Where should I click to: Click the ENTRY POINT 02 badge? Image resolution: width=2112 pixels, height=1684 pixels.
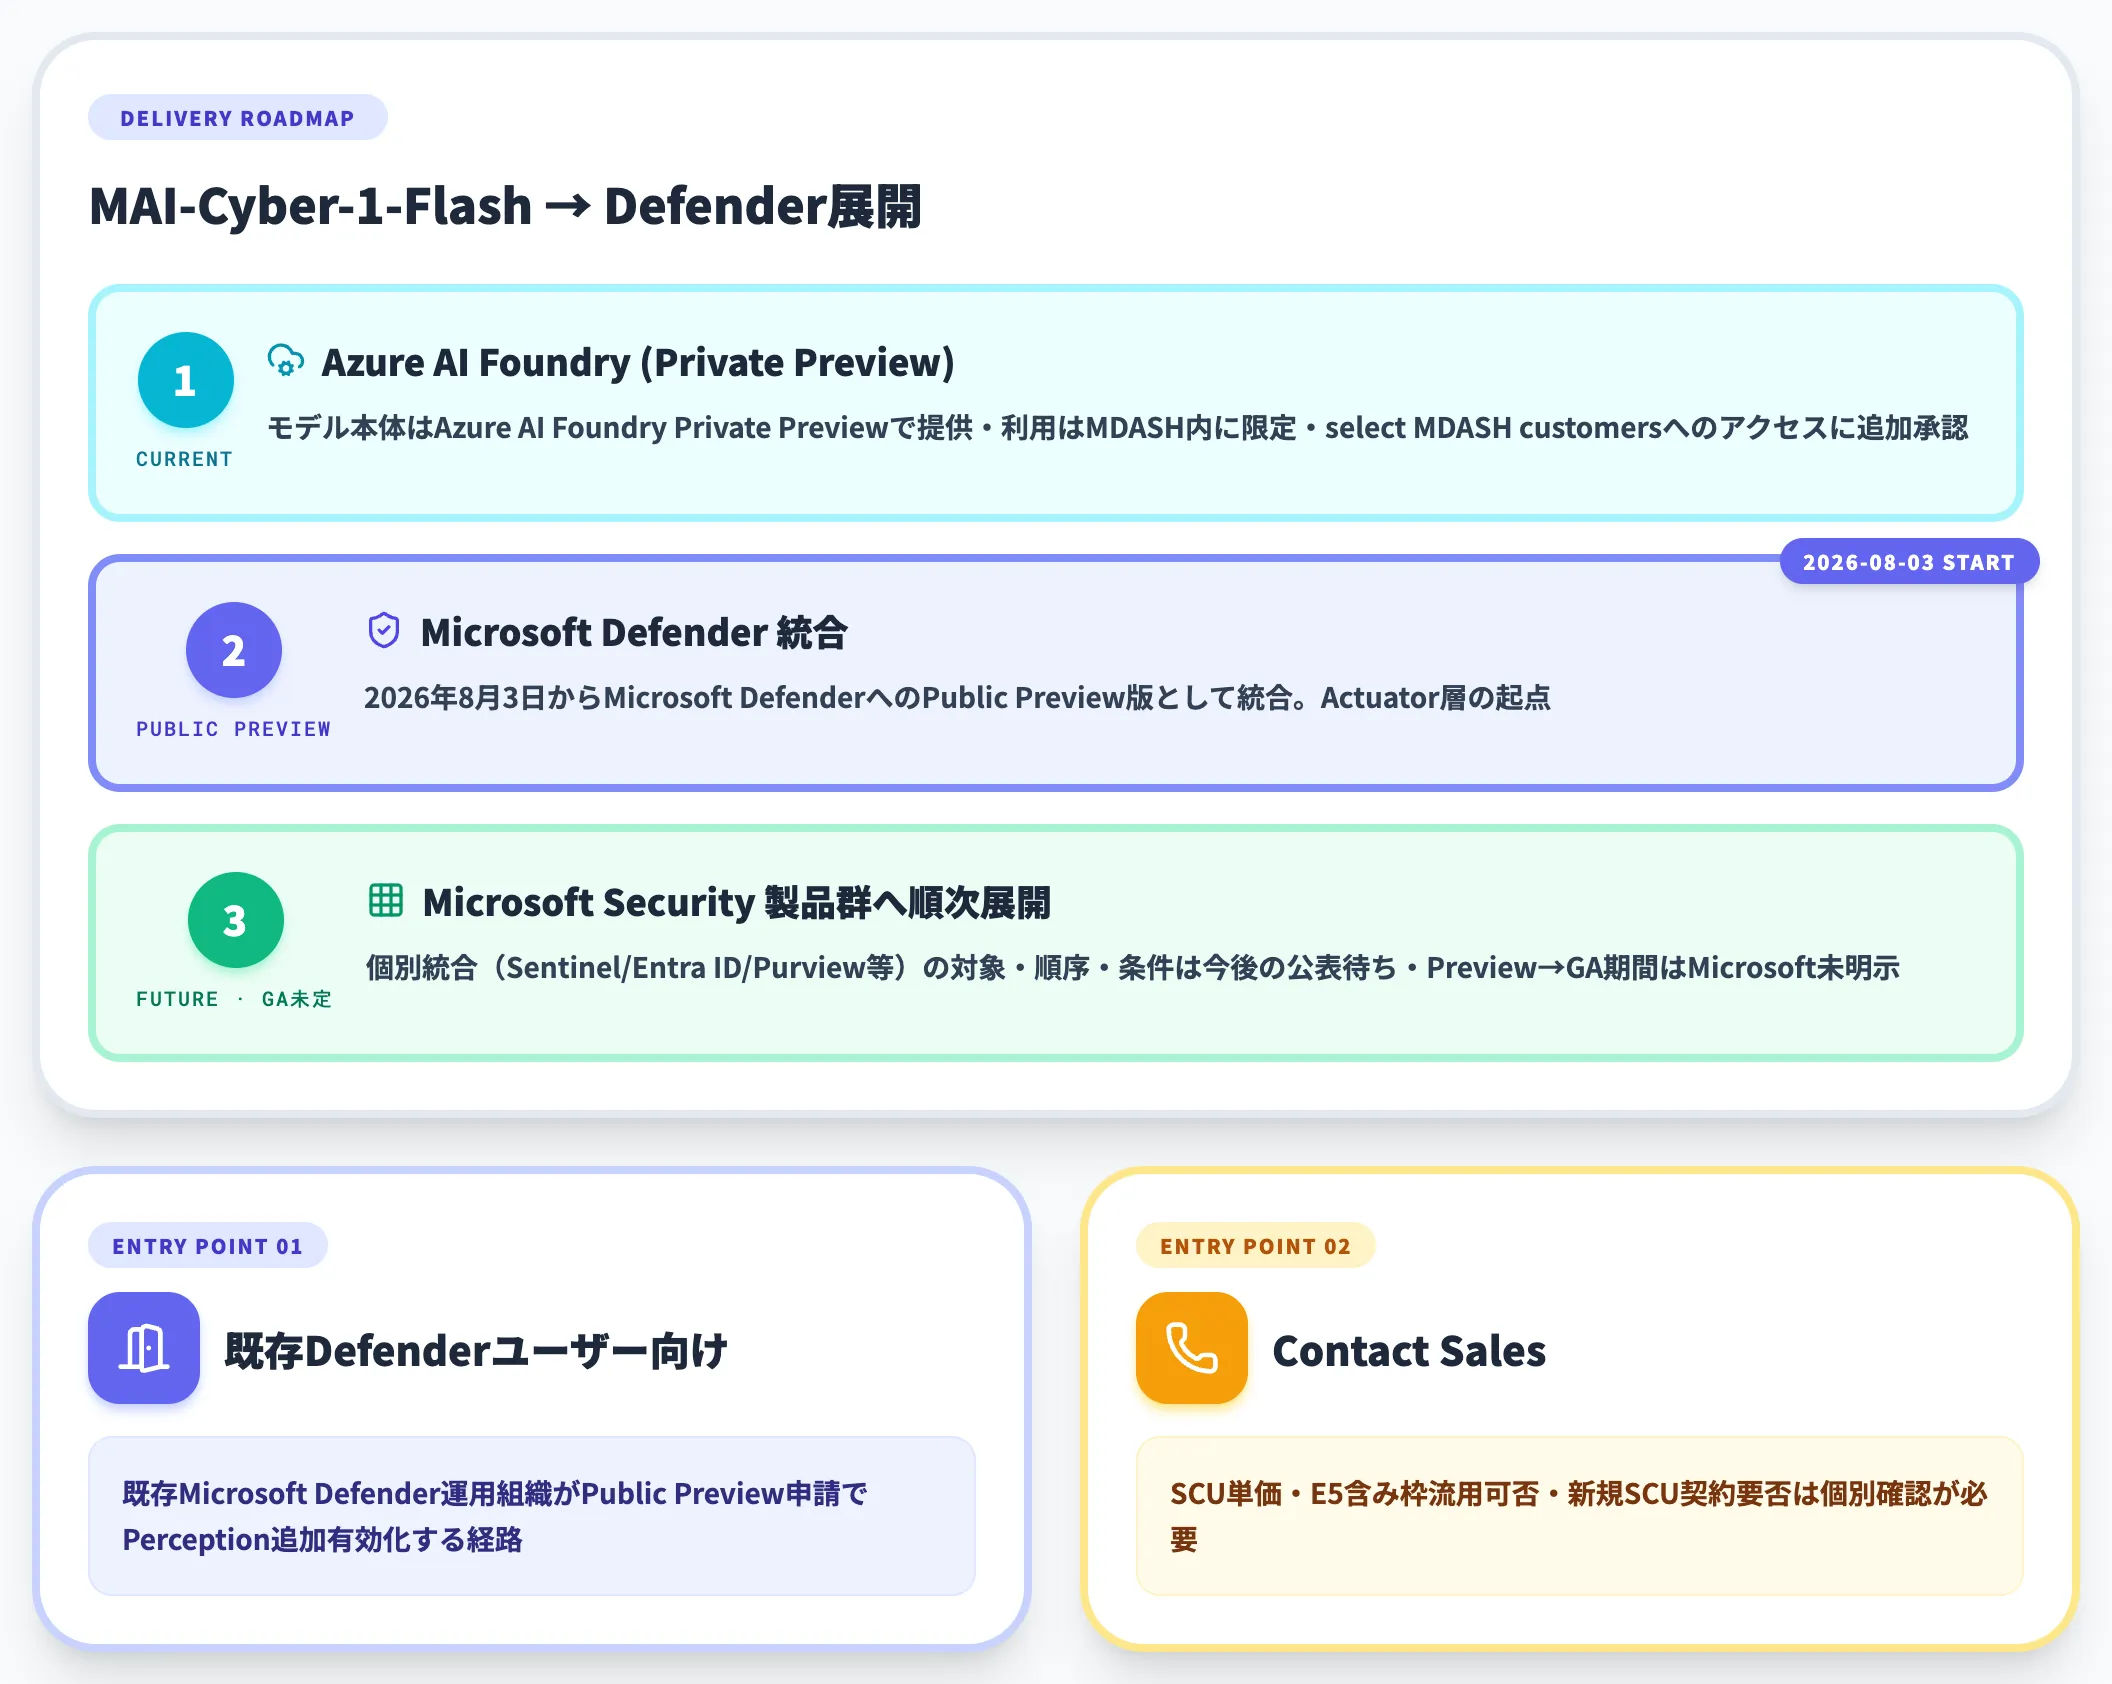coord(1256,1246)
